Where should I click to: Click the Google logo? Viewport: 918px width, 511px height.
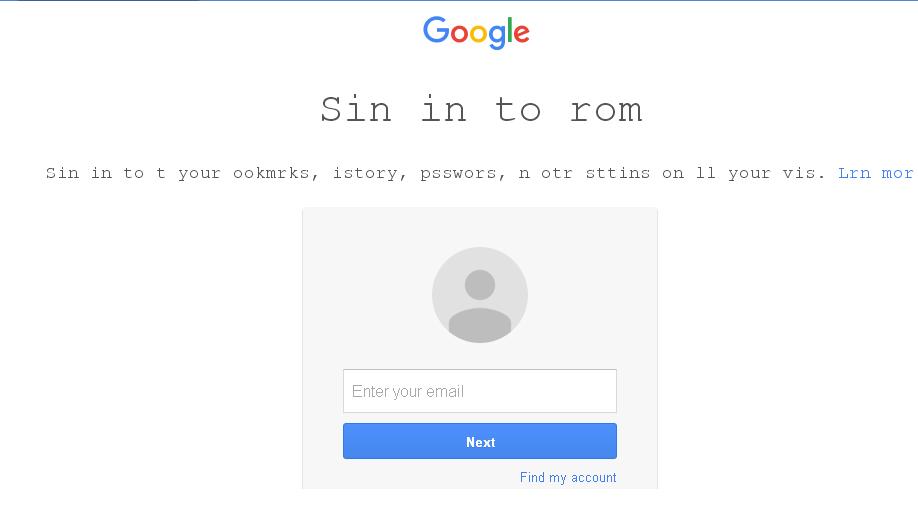pos(476,32)
